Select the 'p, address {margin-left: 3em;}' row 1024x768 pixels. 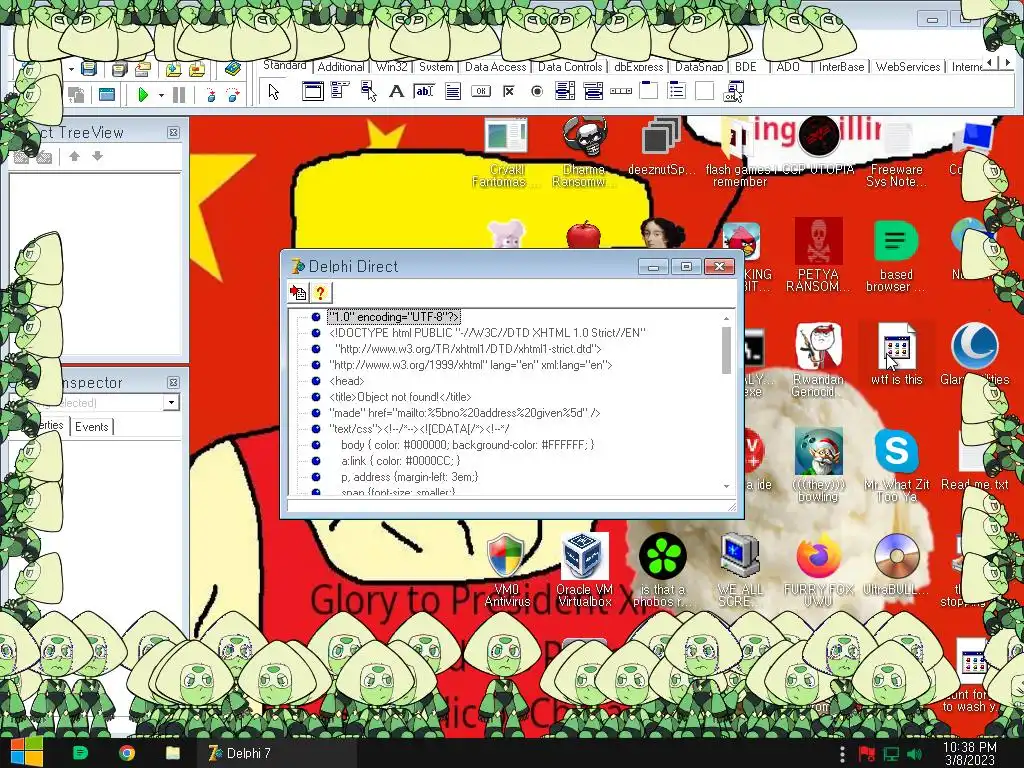click(x=409, y=477)
